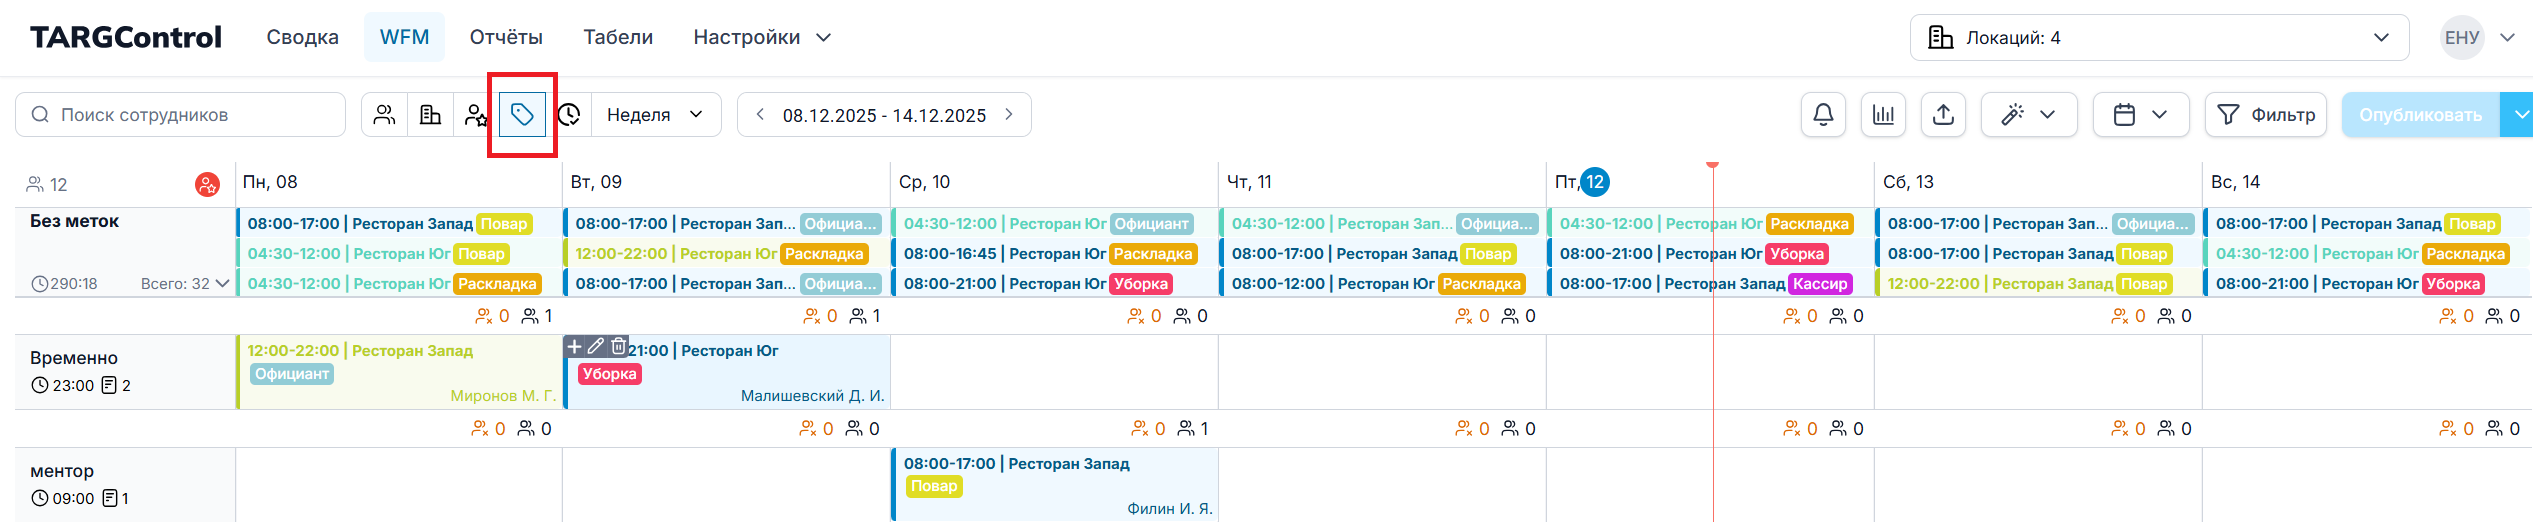The image size is (2533, 522).
Task: Edit the Tuesday Уборка shift (pencil icon)
Action: (x=596, y=346)
